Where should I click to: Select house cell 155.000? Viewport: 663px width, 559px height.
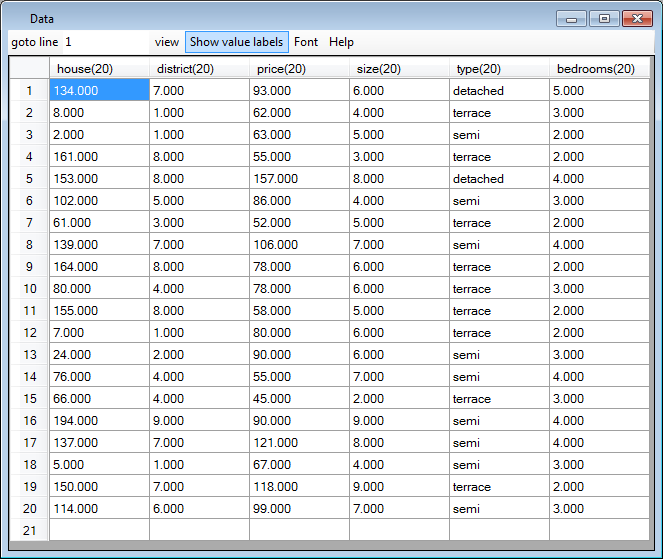99,310
